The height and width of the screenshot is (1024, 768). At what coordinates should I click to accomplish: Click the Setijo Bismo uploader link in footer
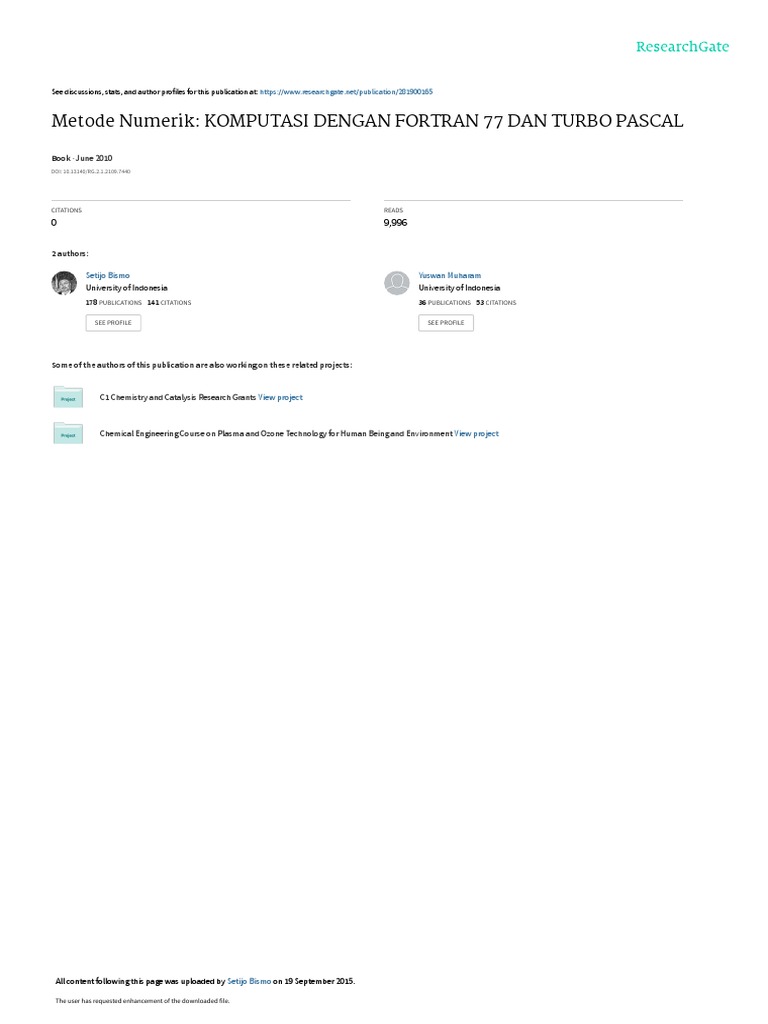coord(249,981)
